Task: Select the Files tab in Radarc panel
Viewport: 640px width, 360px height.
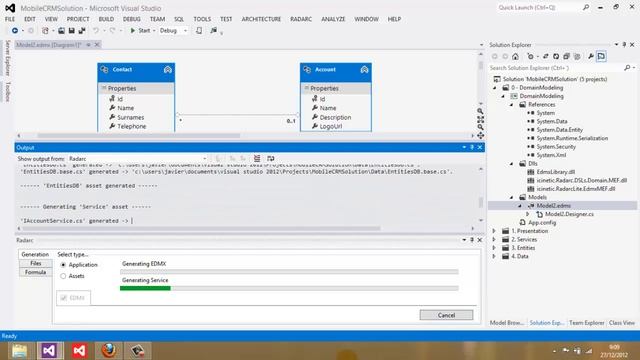Action: click(x=36, y=264)
